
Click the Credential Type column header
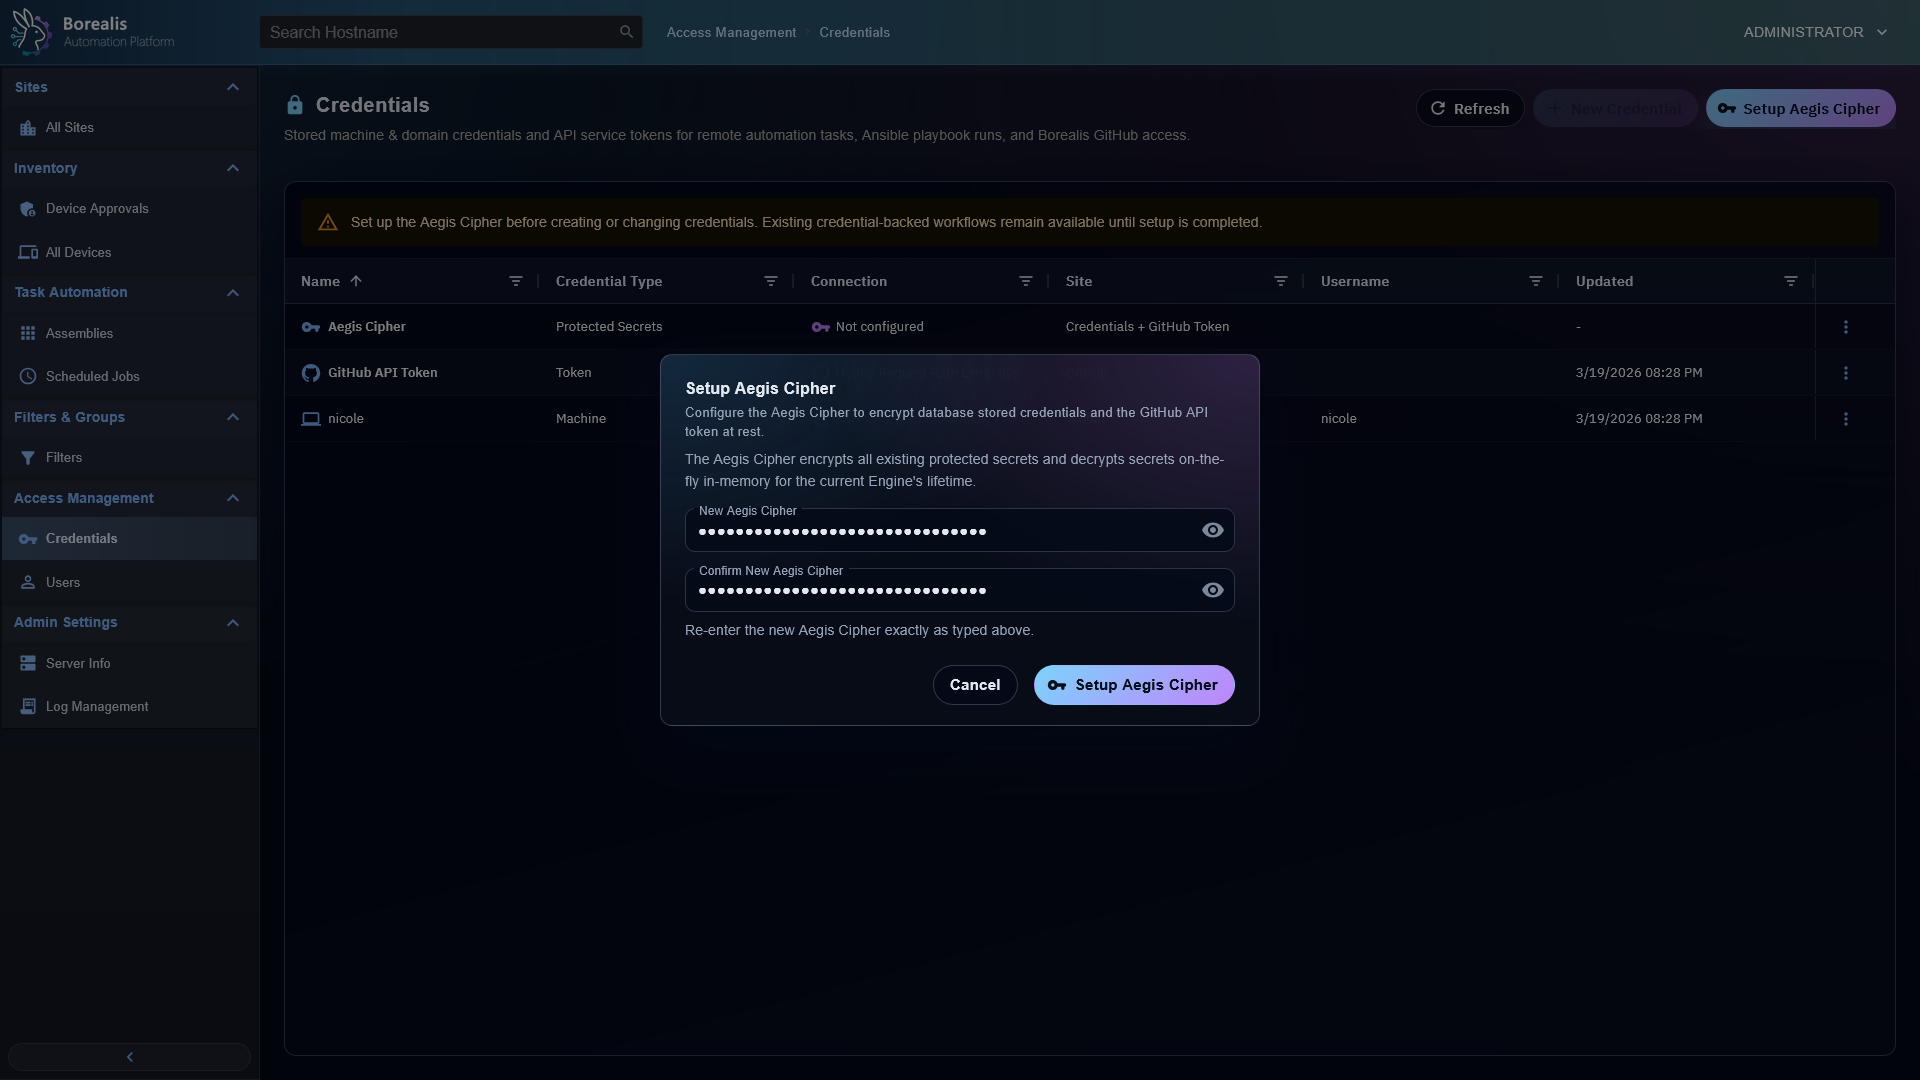(x=609, y=281)
